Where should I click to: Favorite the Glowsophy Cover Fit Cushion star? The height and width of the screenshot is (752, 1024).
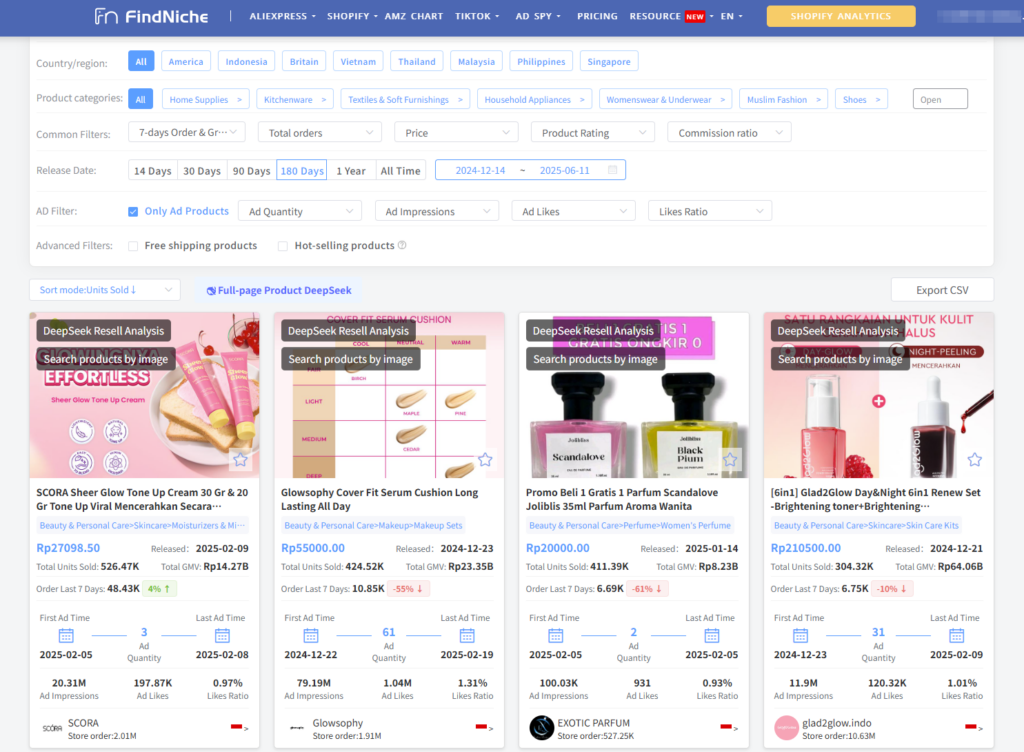(x=485, y=460)
